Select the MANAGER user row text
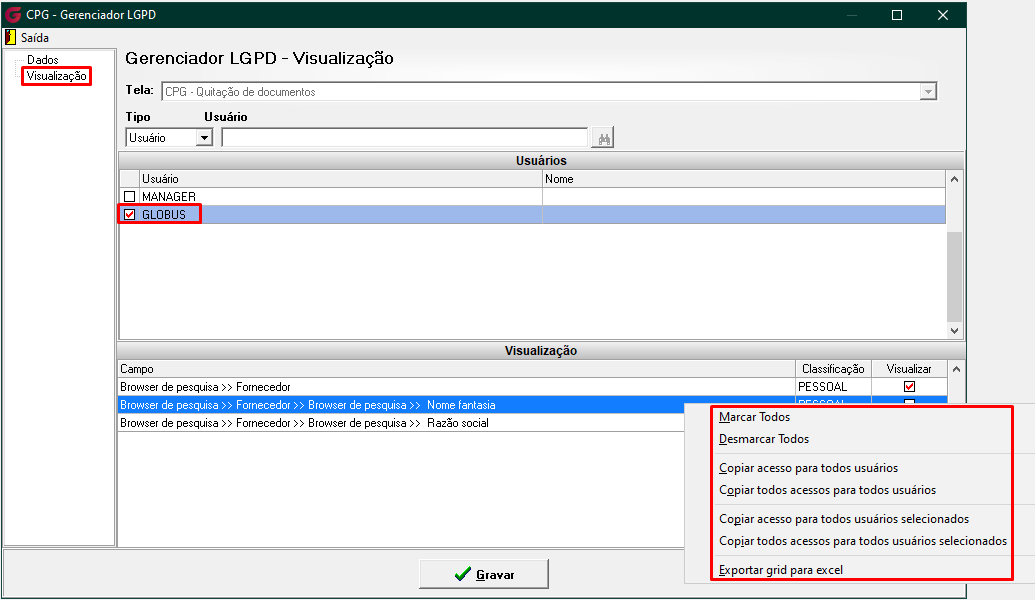The height and width of the screenshot is (600, 1035). point(169,197)
